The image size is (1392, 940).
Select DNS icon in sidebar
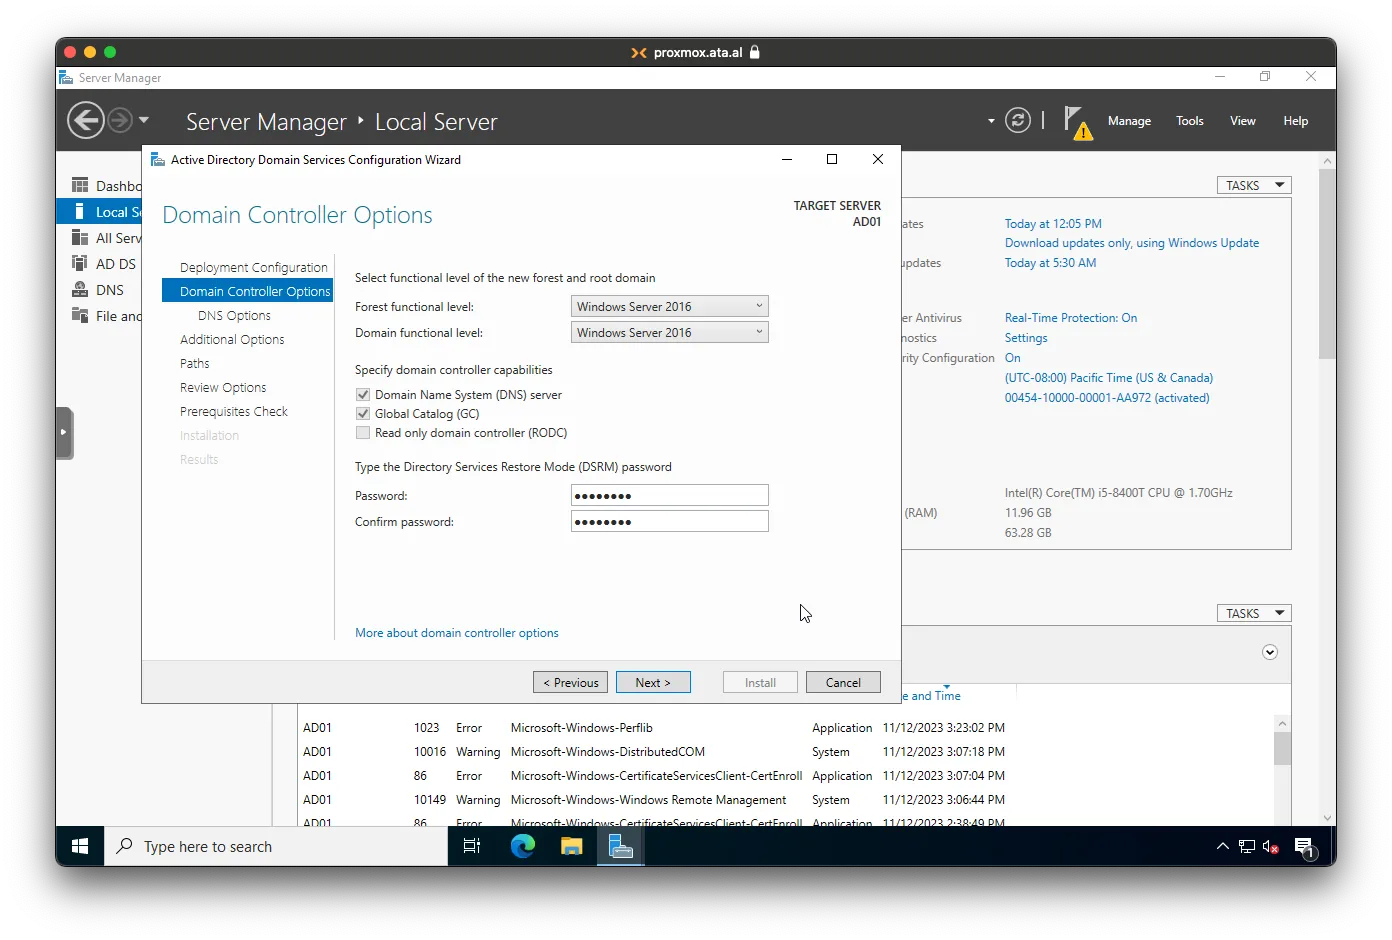tap(80, 290)
